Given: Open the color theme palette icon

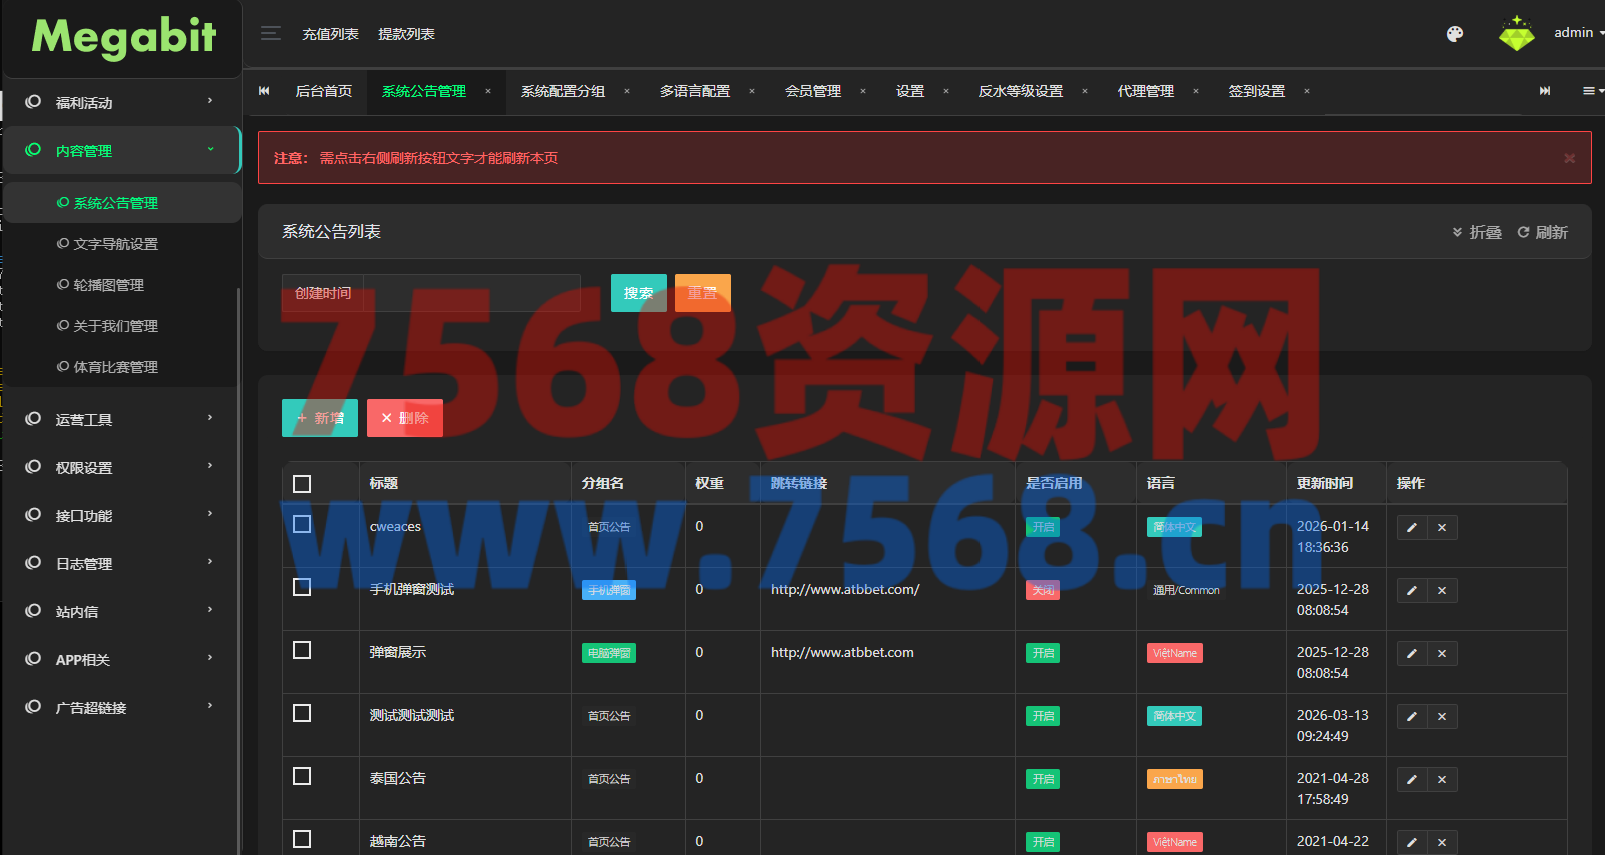Looking at the screenshot, I should click(1455, 34).
